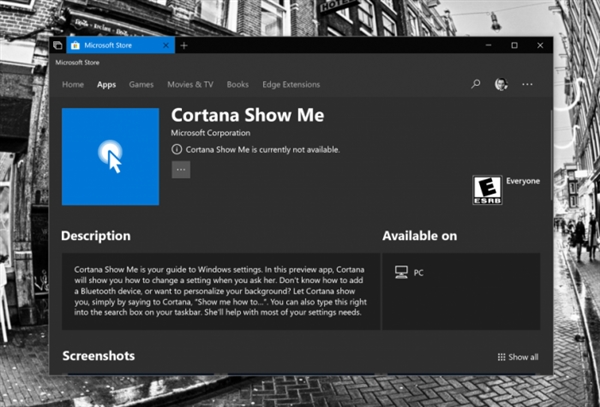The width and height of the screenshot is (600, 407).
Task: Click the more options button under the unavailable notice
Action: [181, 170]
